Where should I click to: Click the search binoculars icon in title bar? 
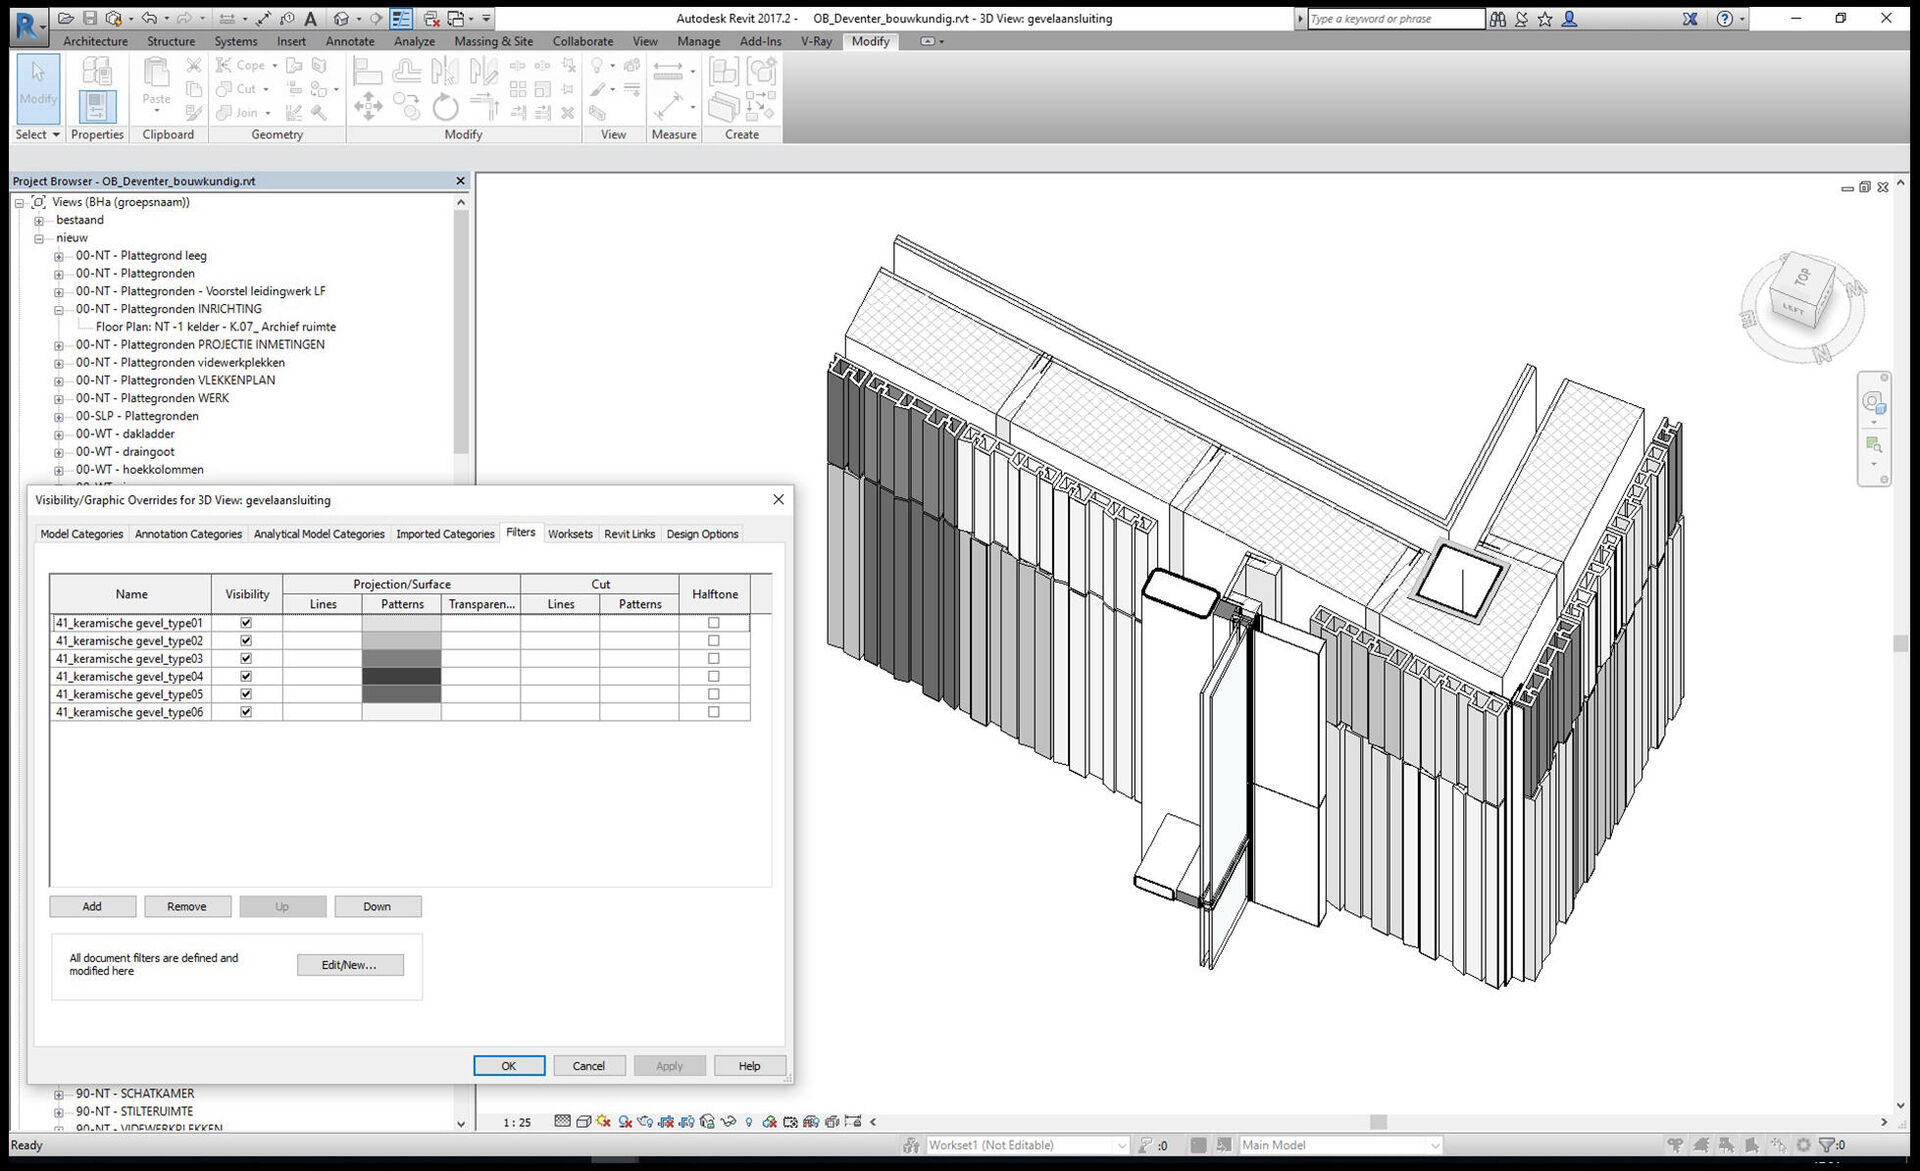[x=1498, y=18]
